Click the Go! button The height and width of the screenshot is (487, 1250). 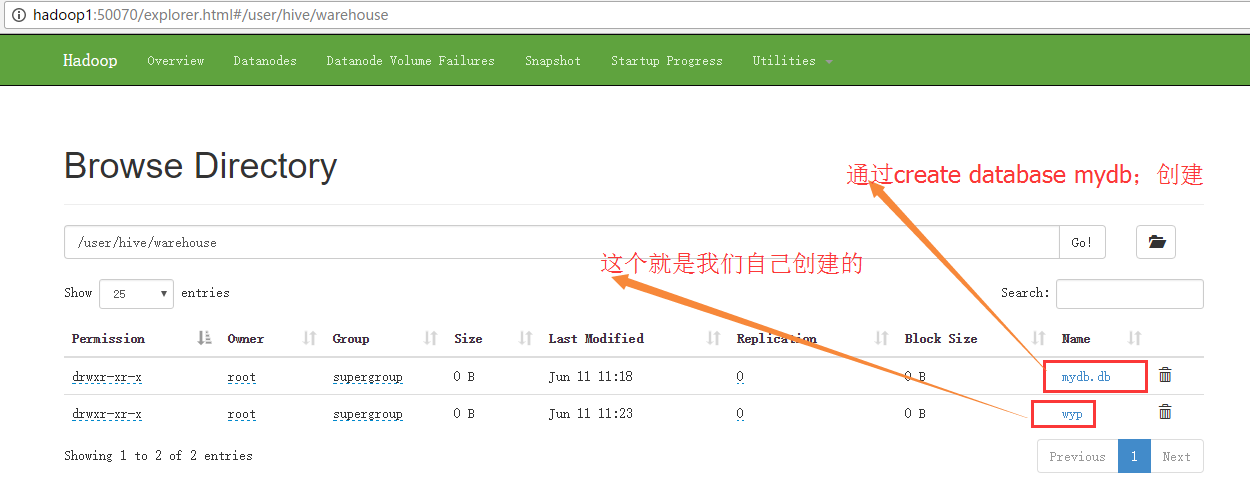tap(1082, 242)
